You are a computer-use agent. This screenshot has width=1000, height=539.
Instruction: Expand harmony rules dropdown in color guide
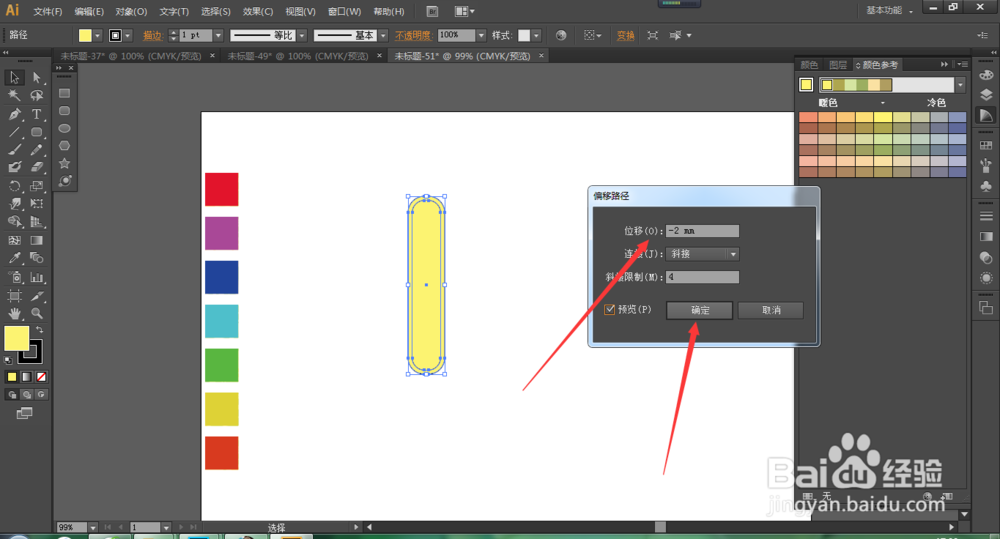click(960, 85)
